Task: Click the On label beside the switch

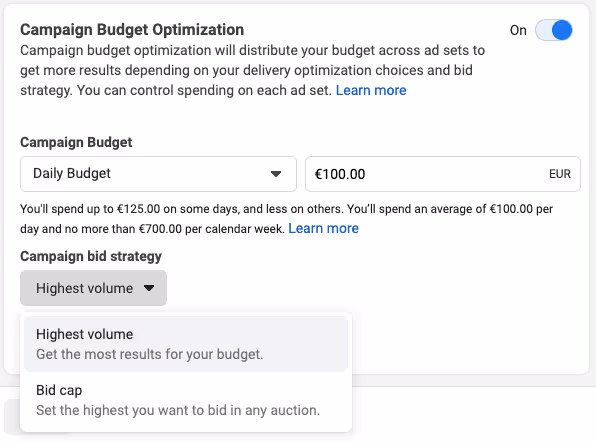Action: tap(518, 30)
